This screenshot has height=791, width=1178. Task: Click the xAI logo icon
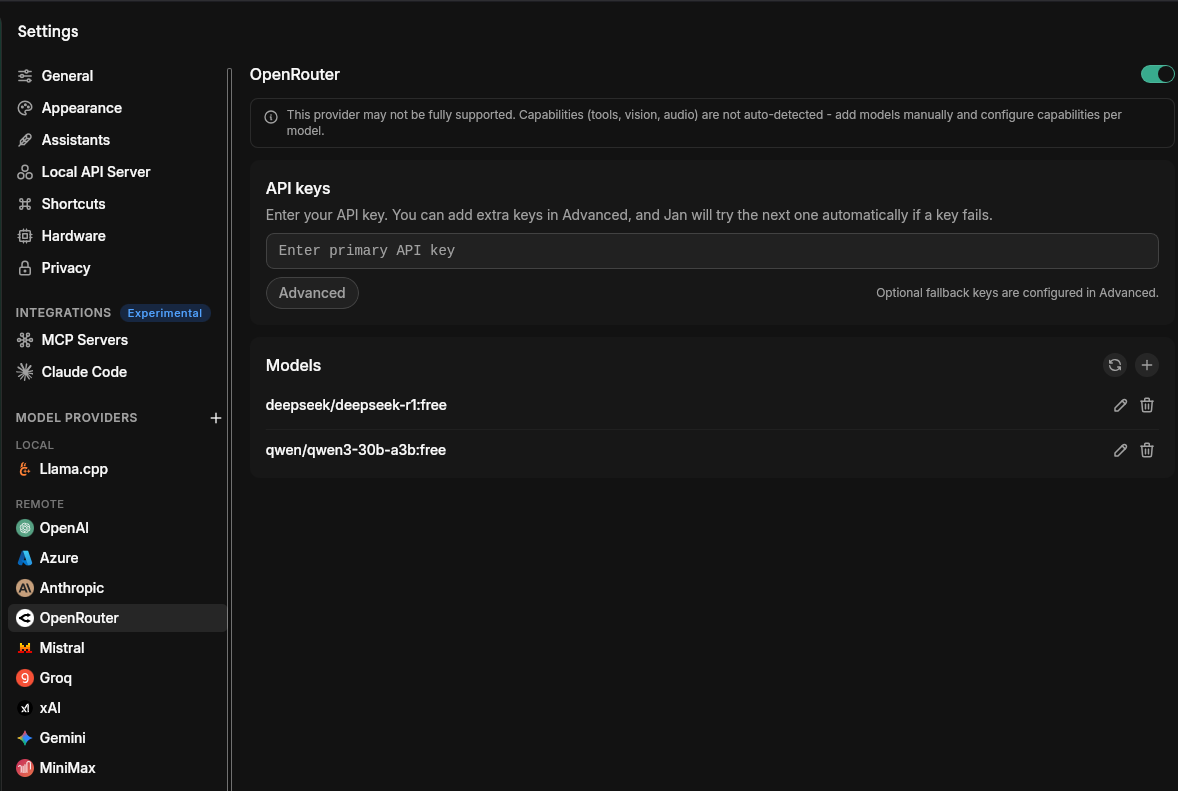(25, 708)
